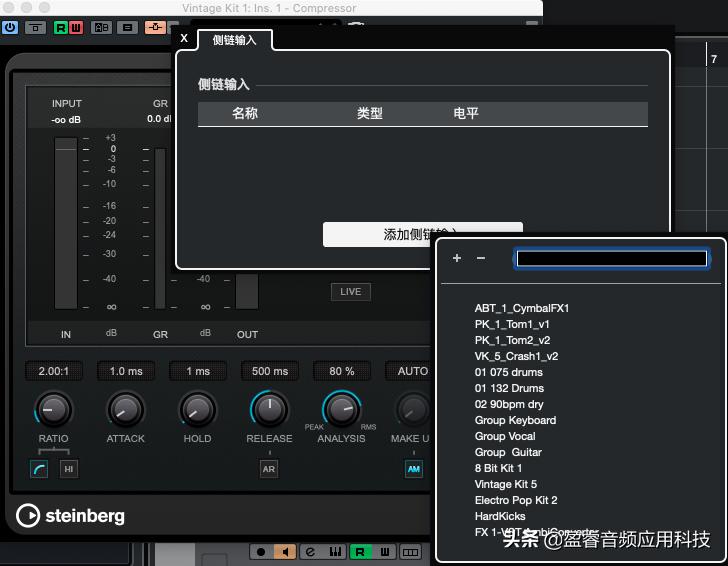Click the RATIO knob
The height and width of the screenshot is (566, 728).
(x=53, y=409)
